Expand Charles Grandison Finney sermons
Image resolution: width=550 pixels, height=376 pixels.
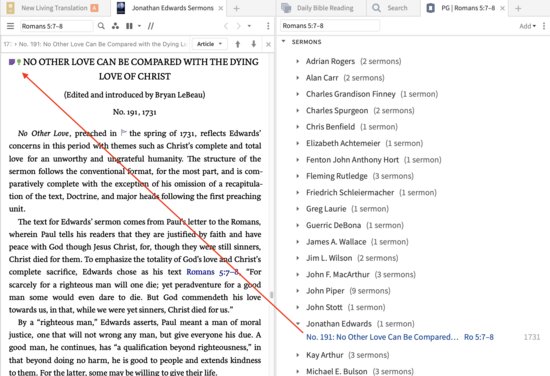coord(297,94)
